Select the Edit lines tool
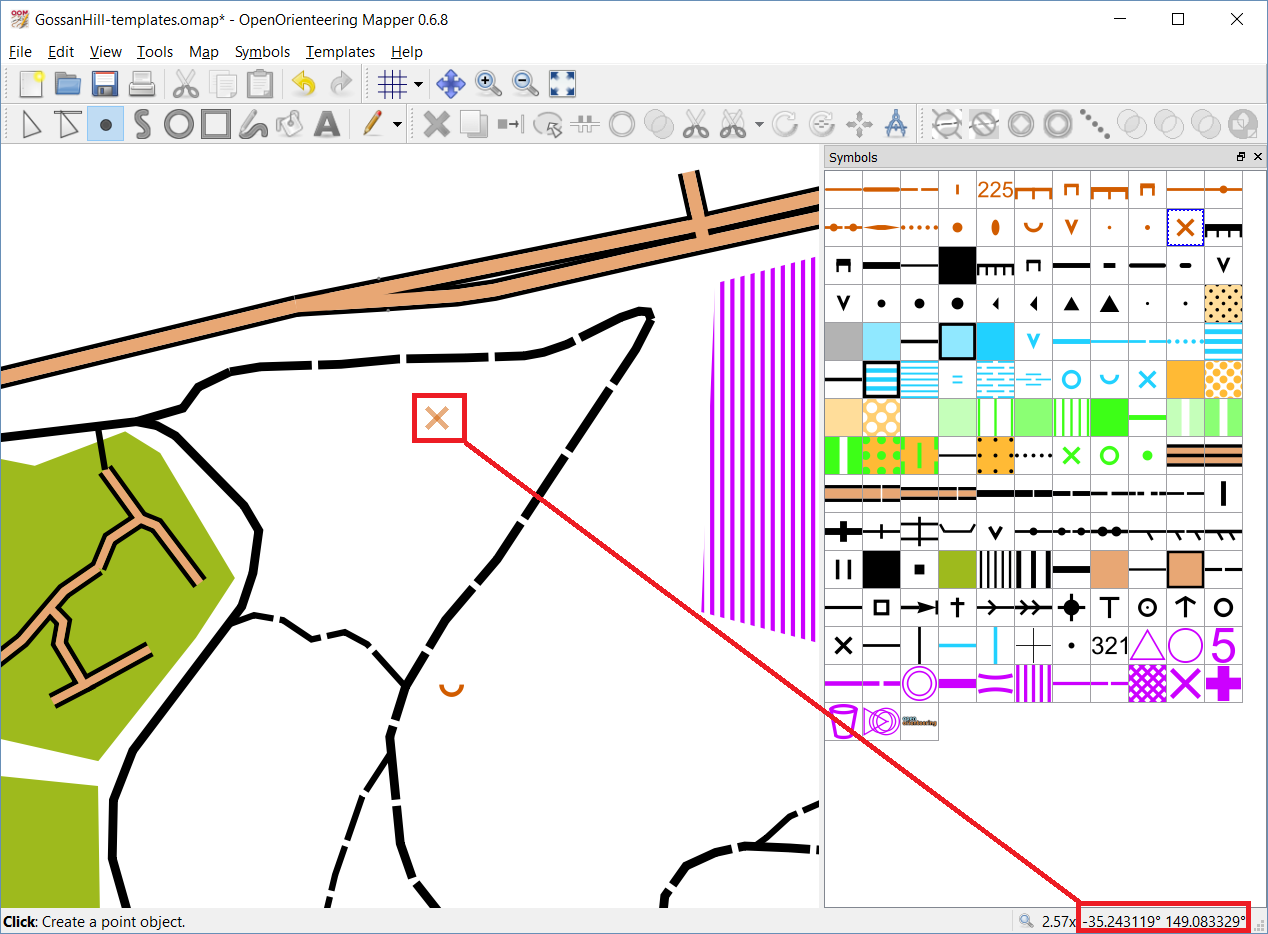The width and height of the screenshot is (1268, 934). pos(68,124)
